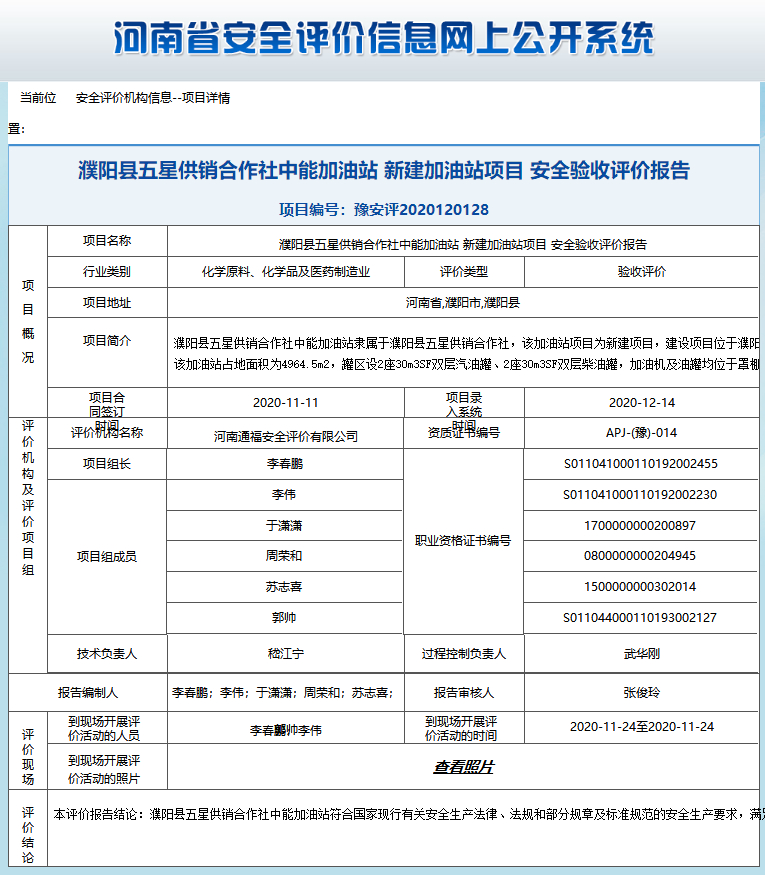This screenshot has height=875, width=765.
Task: Click the 项目地址 label
Action: pyautogui.click(x=107, y=303)
